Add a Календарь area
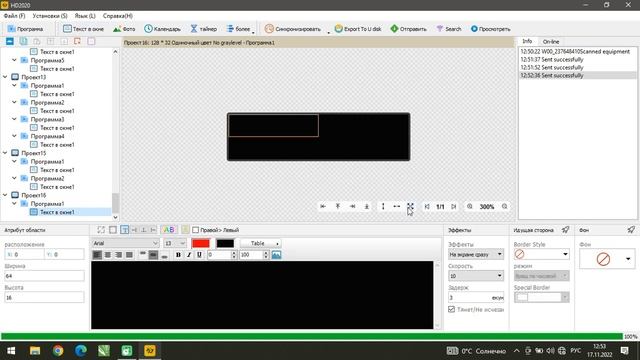Image resolution: width=640 pixels, height=360 pixels. pos(162,29)
